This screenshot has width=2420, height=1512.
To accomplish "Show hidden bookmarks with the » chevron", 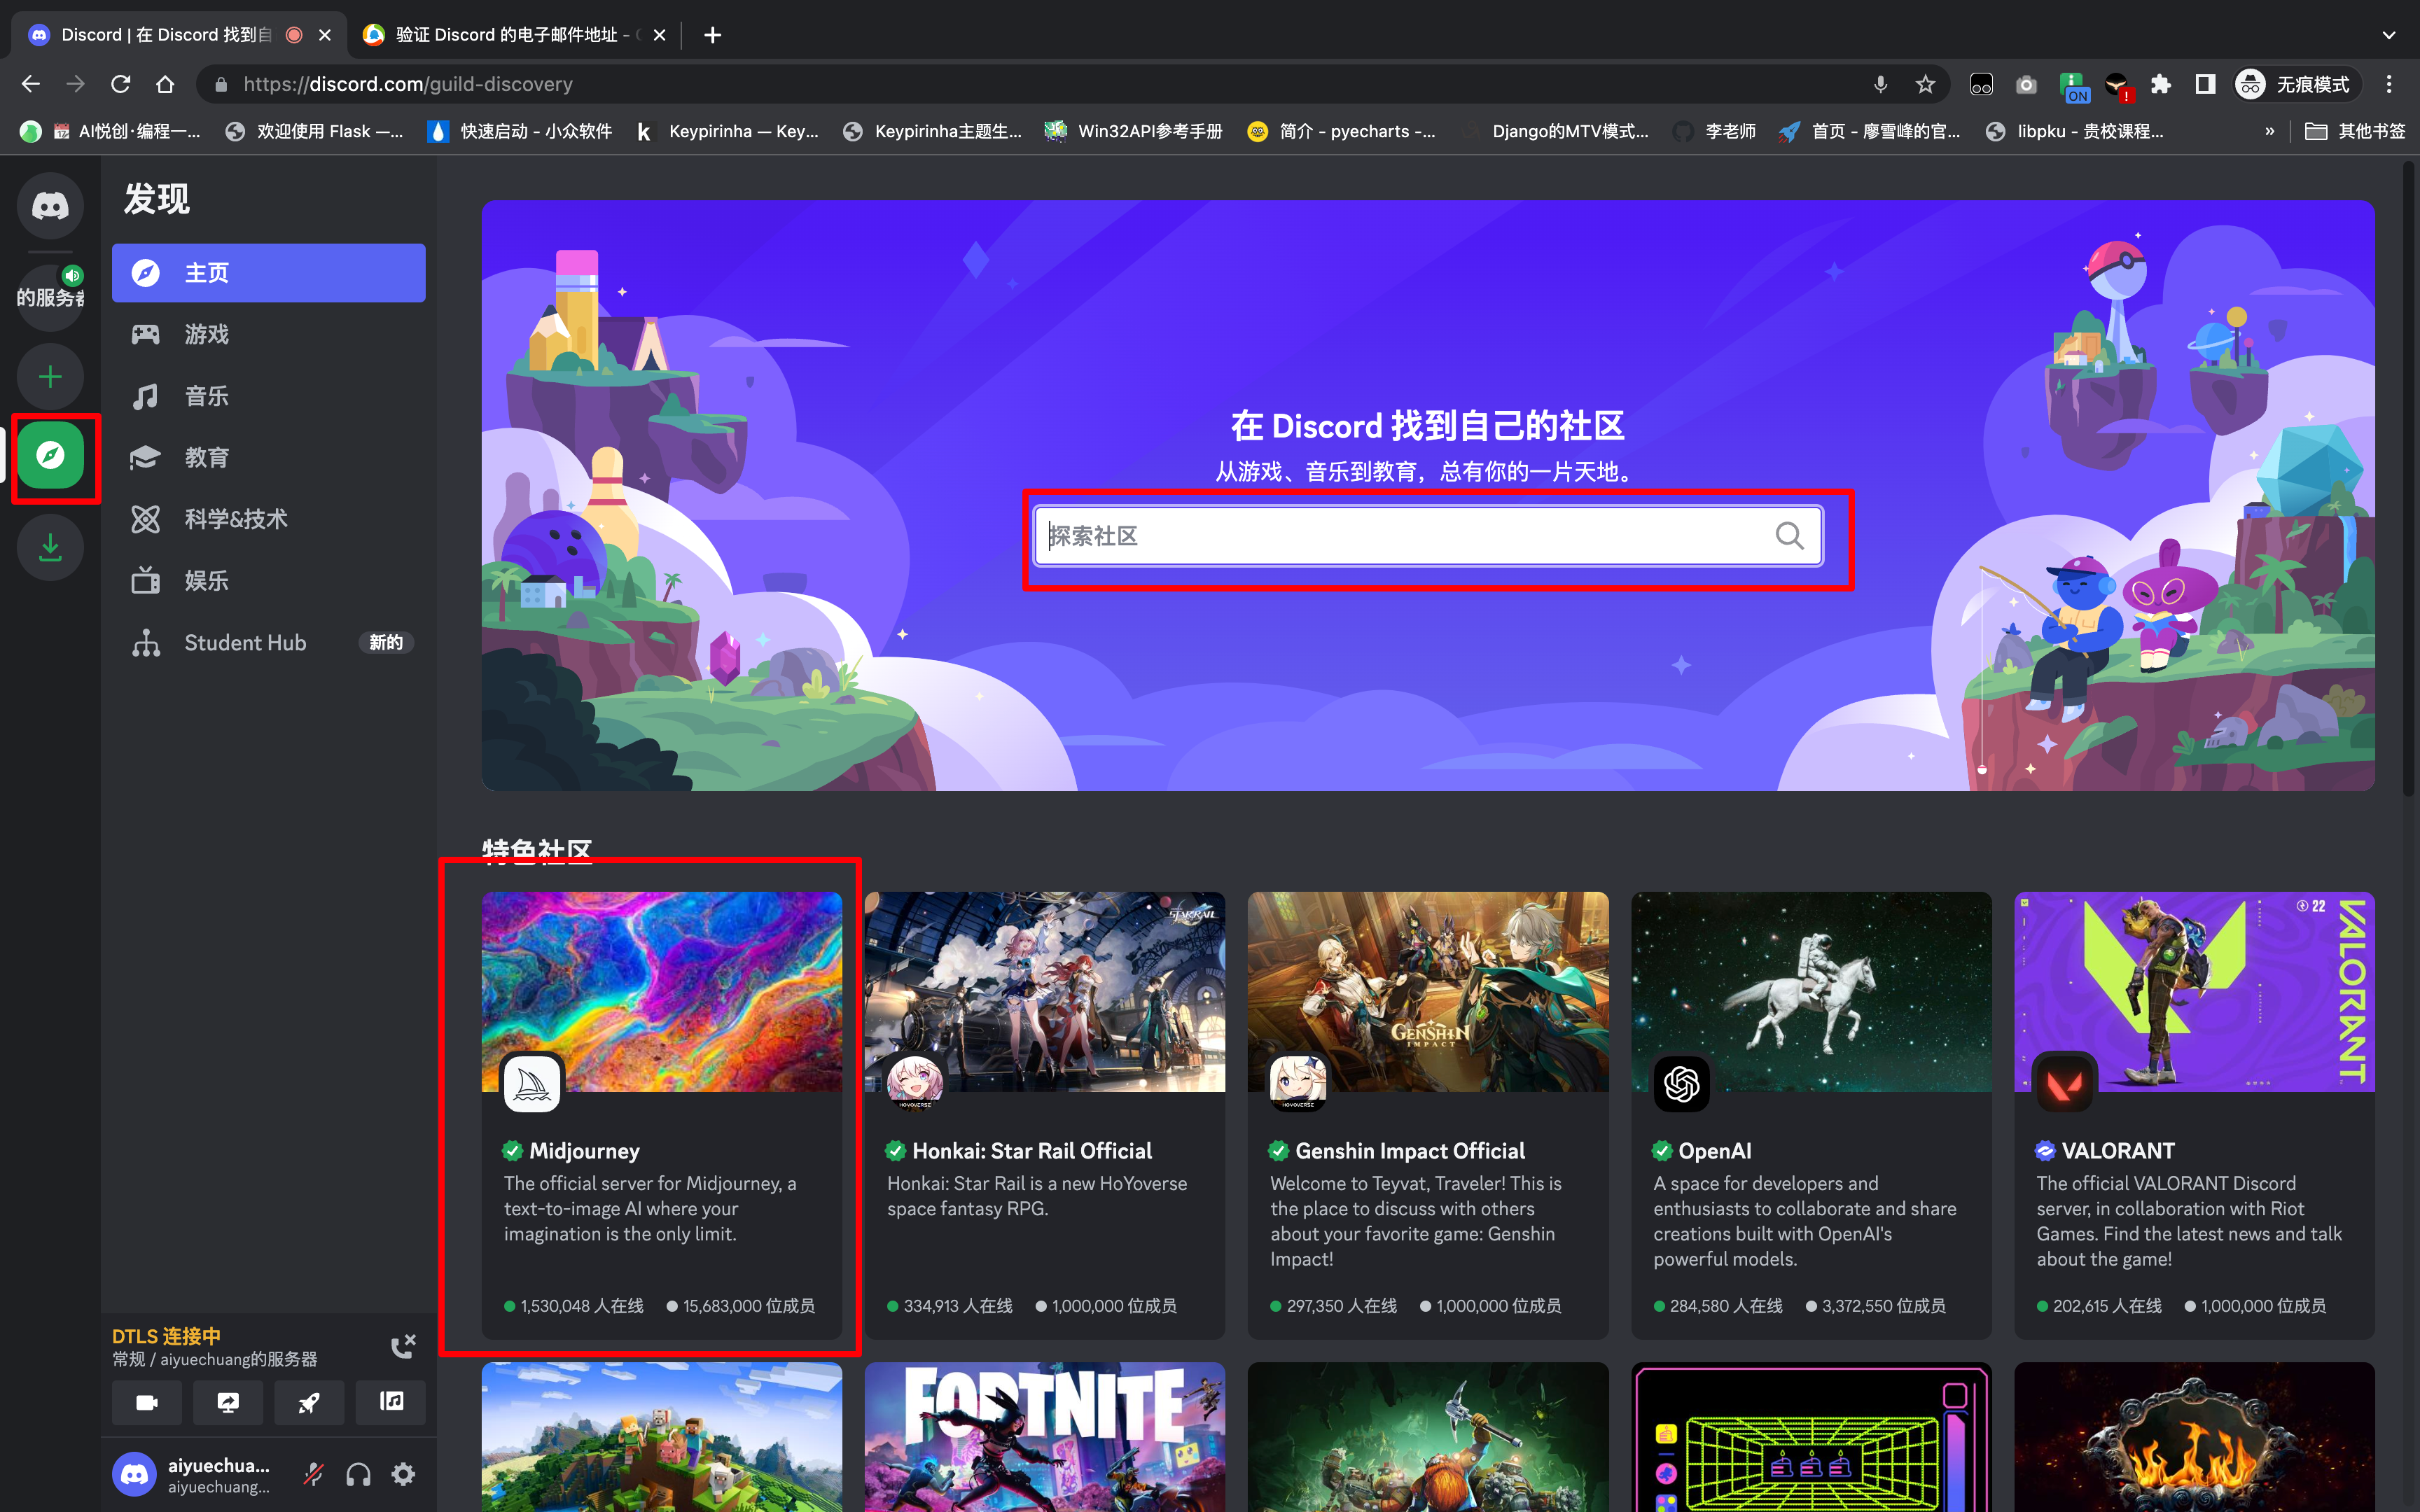I will point(2270,131).
